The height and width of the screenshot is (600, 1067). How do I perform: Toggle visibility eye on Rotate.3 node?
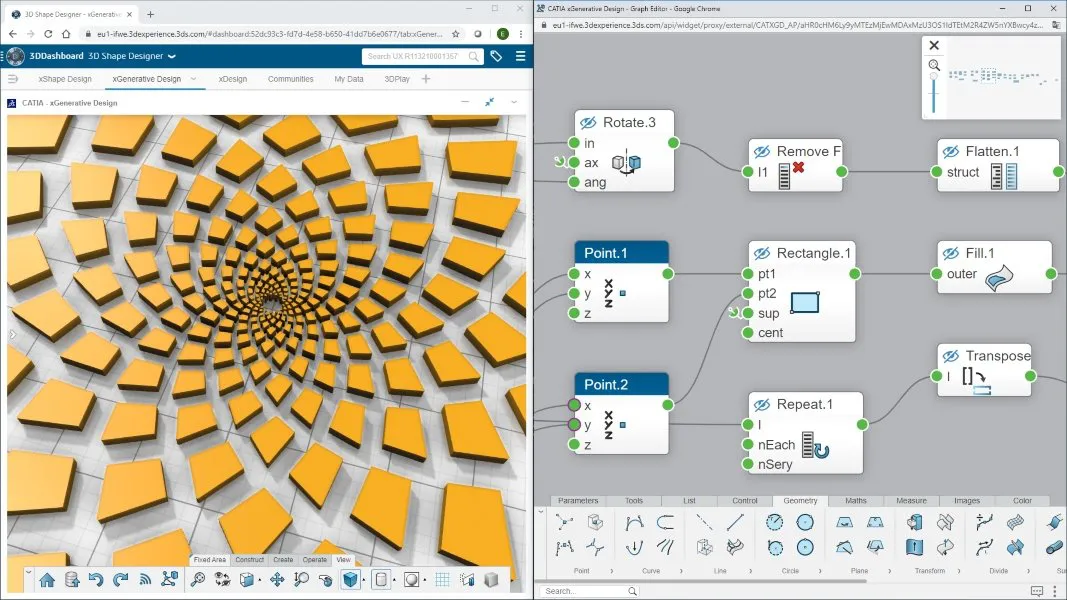click(x=588, y=122)
